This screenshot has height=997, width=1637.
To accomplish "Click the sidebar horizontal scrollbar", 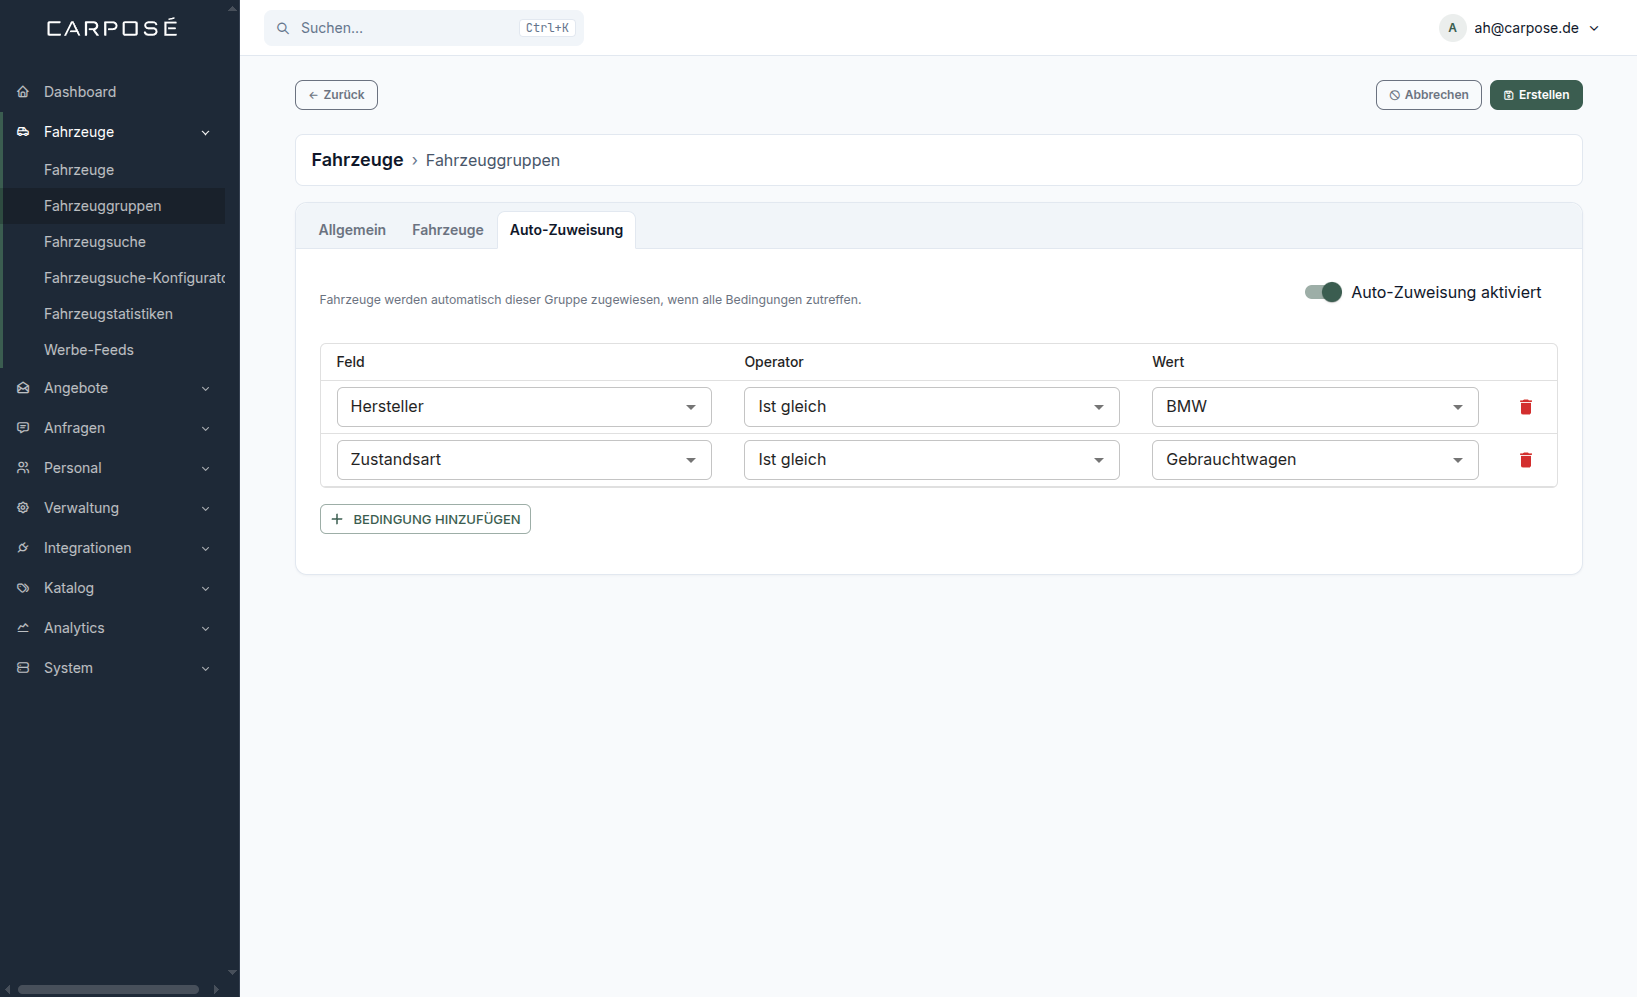I will coord(108,989).
